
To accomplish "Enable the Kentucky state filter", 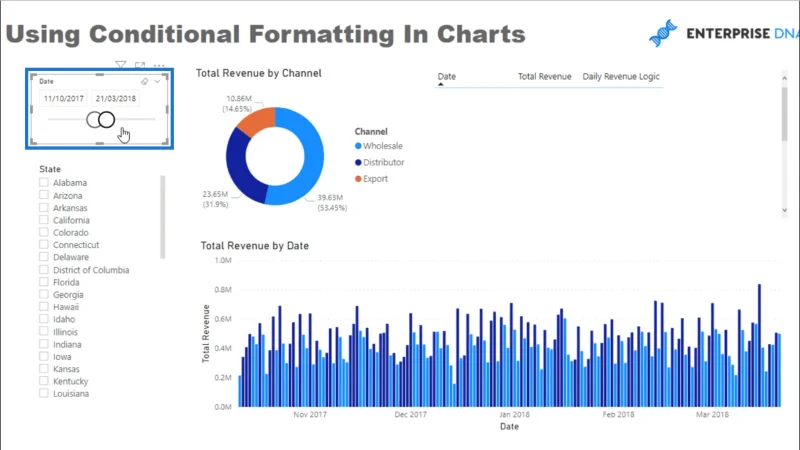I will (x=44, y=381).
